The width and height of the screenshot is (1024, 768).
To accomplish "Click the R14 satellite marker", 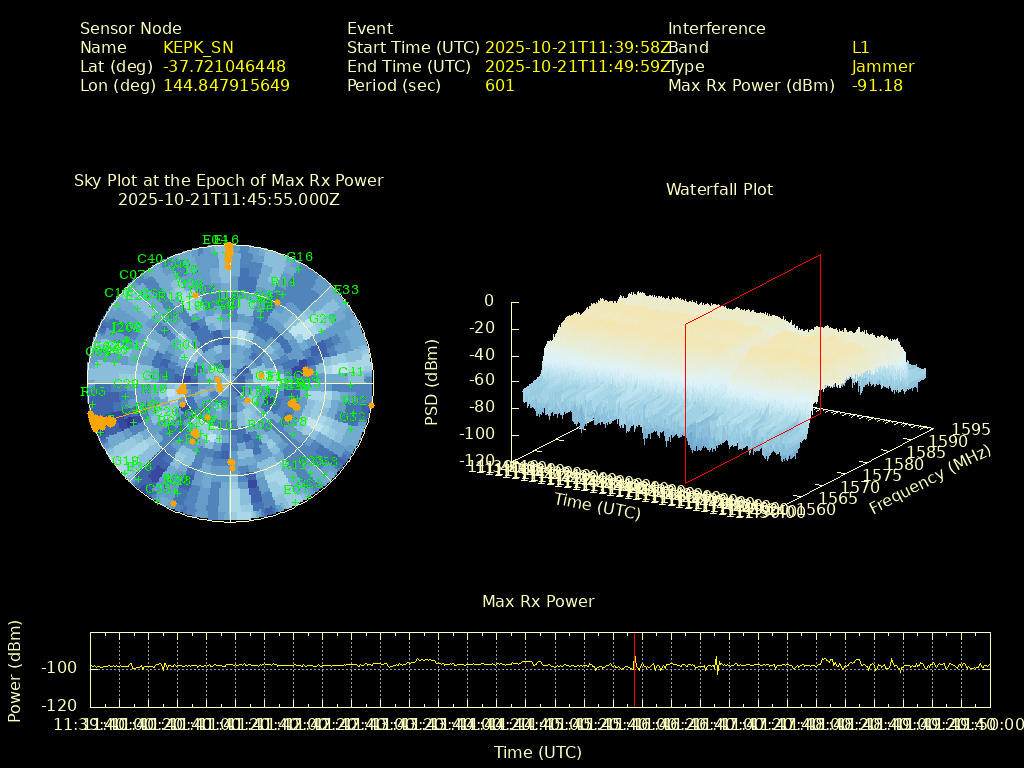I will pos(283,282).
